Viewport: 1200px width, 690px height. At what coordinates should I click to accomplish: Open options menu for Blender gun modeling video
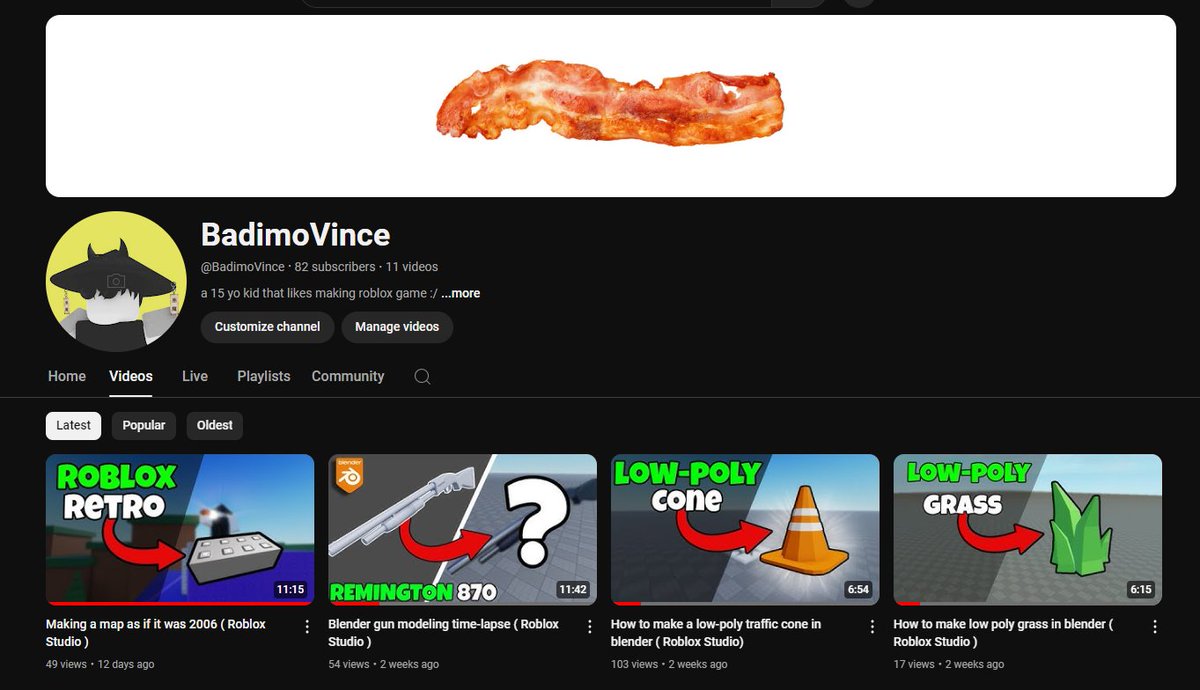pos(590,627)
